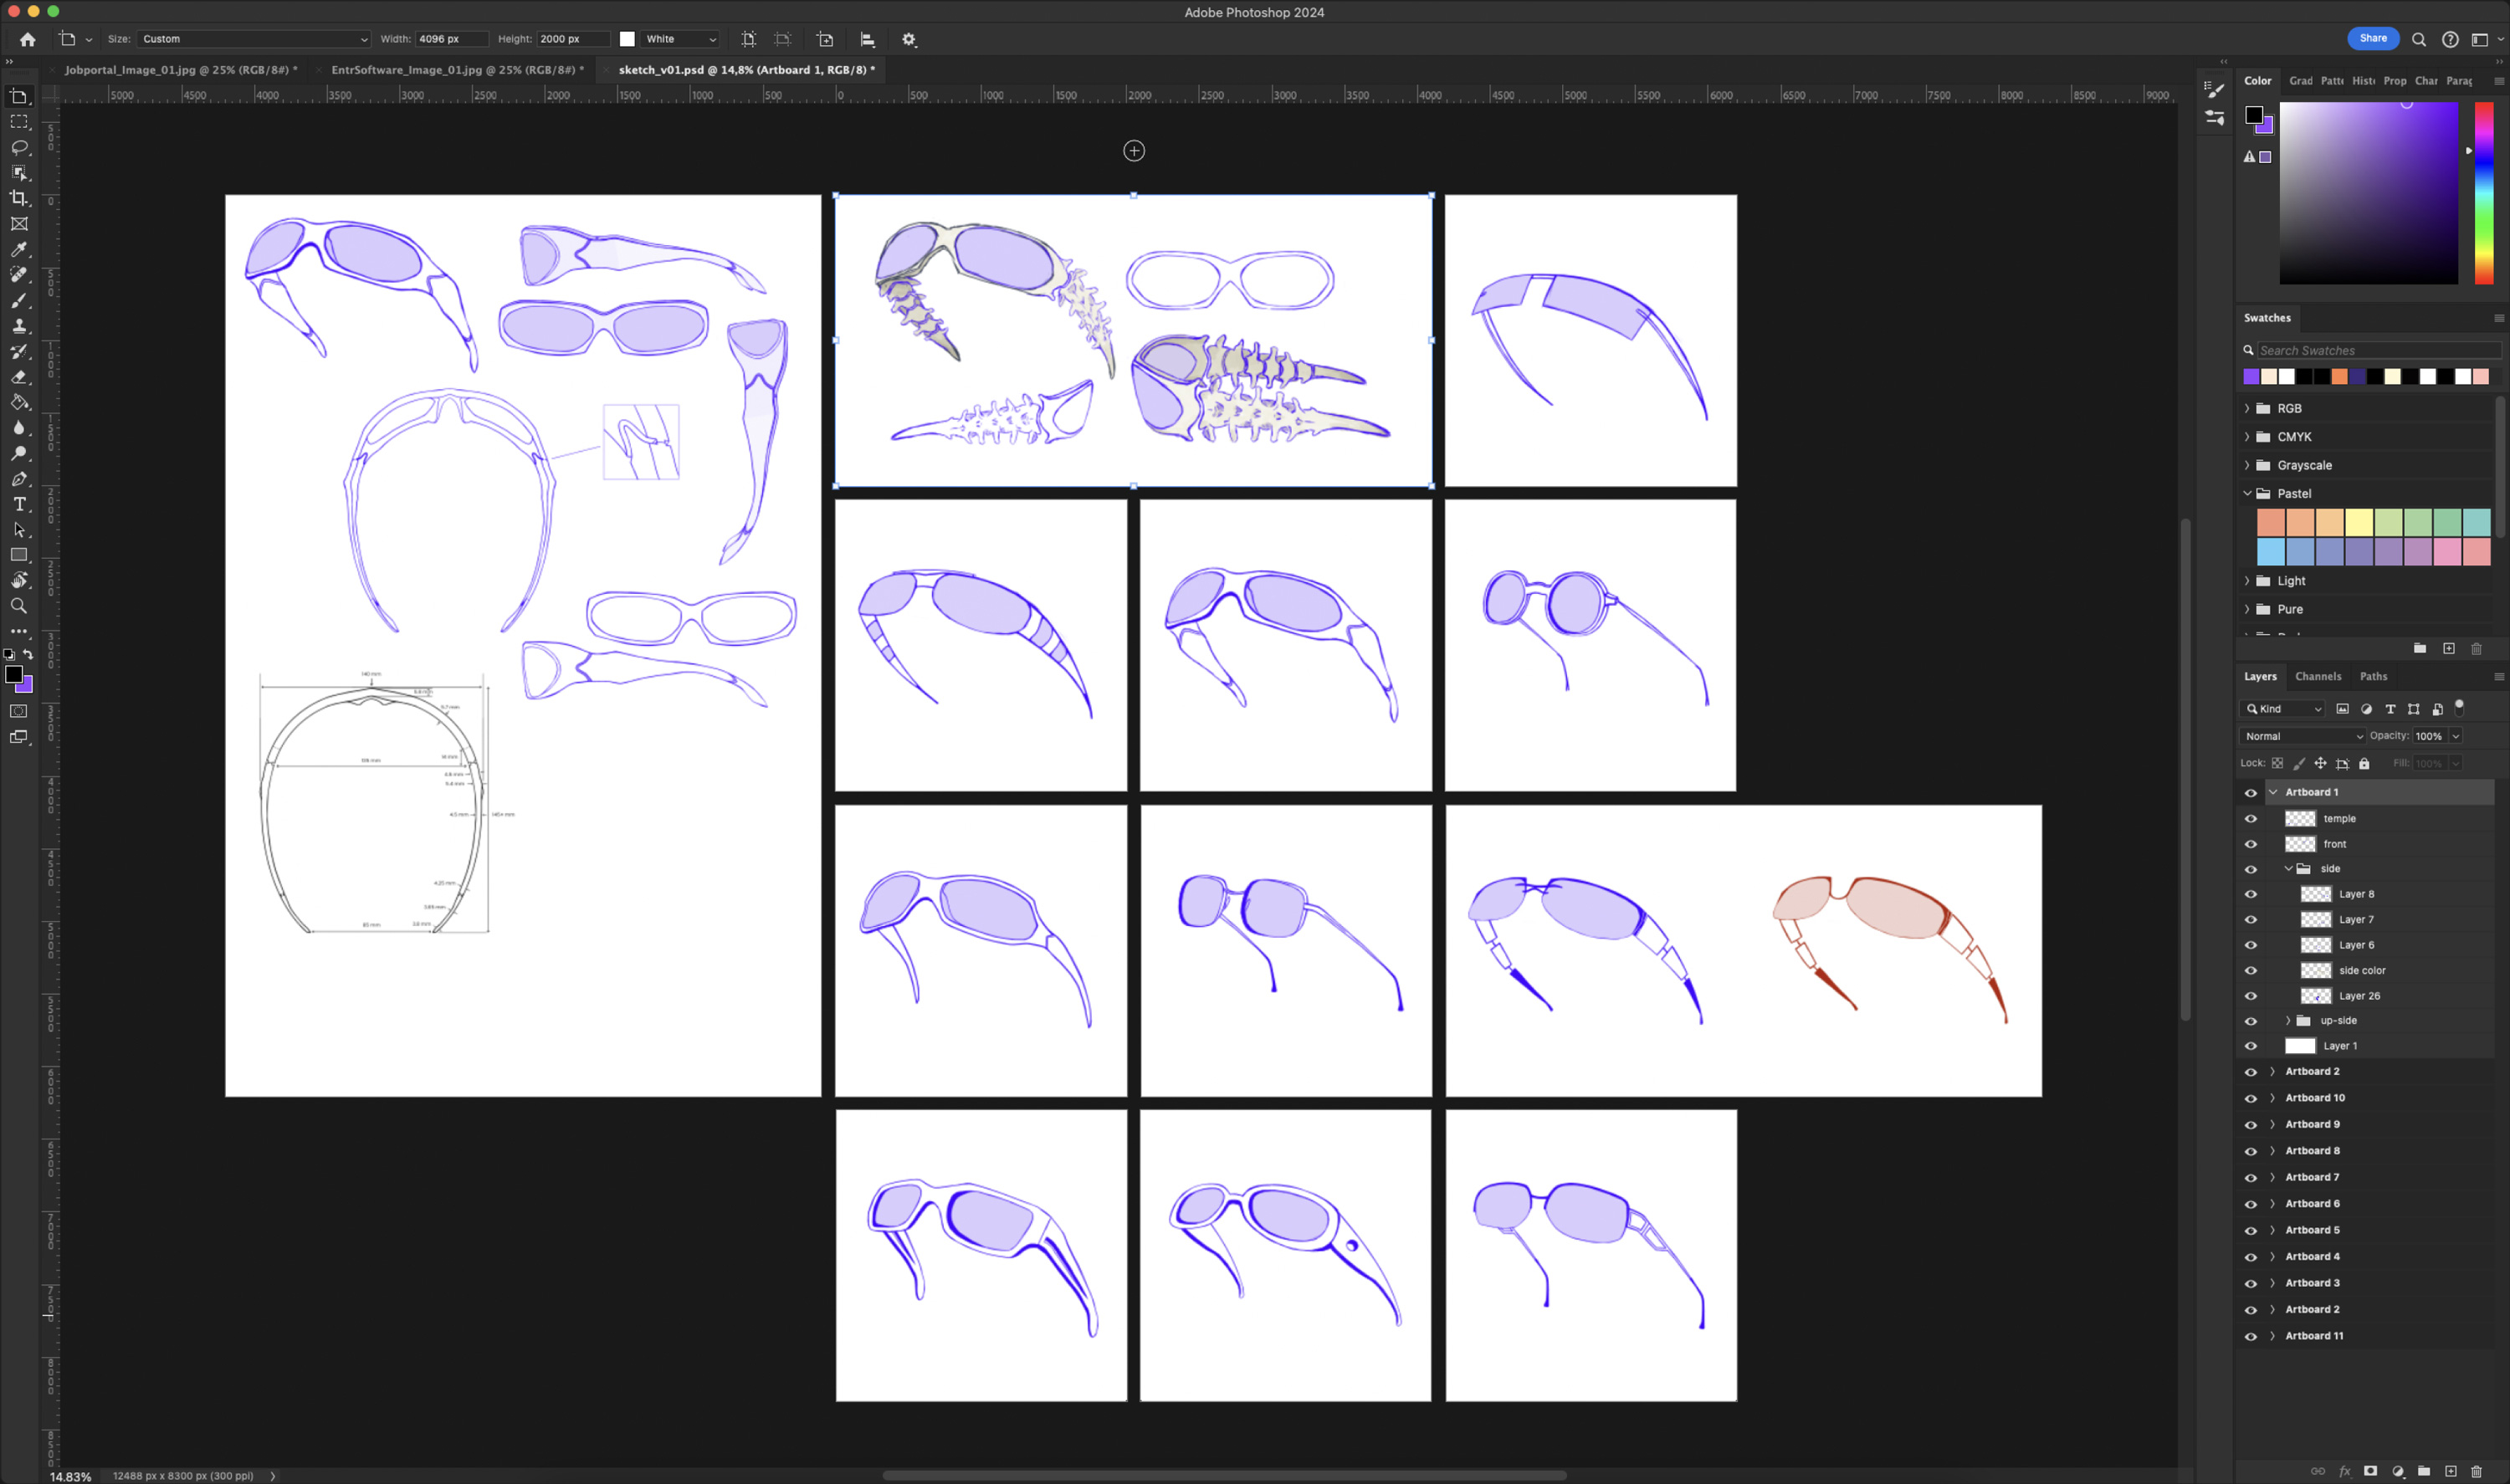This screenshot has height=1484, width=2510.
Task: Select the Lasso tool
Action: click(x=19, y=148)
